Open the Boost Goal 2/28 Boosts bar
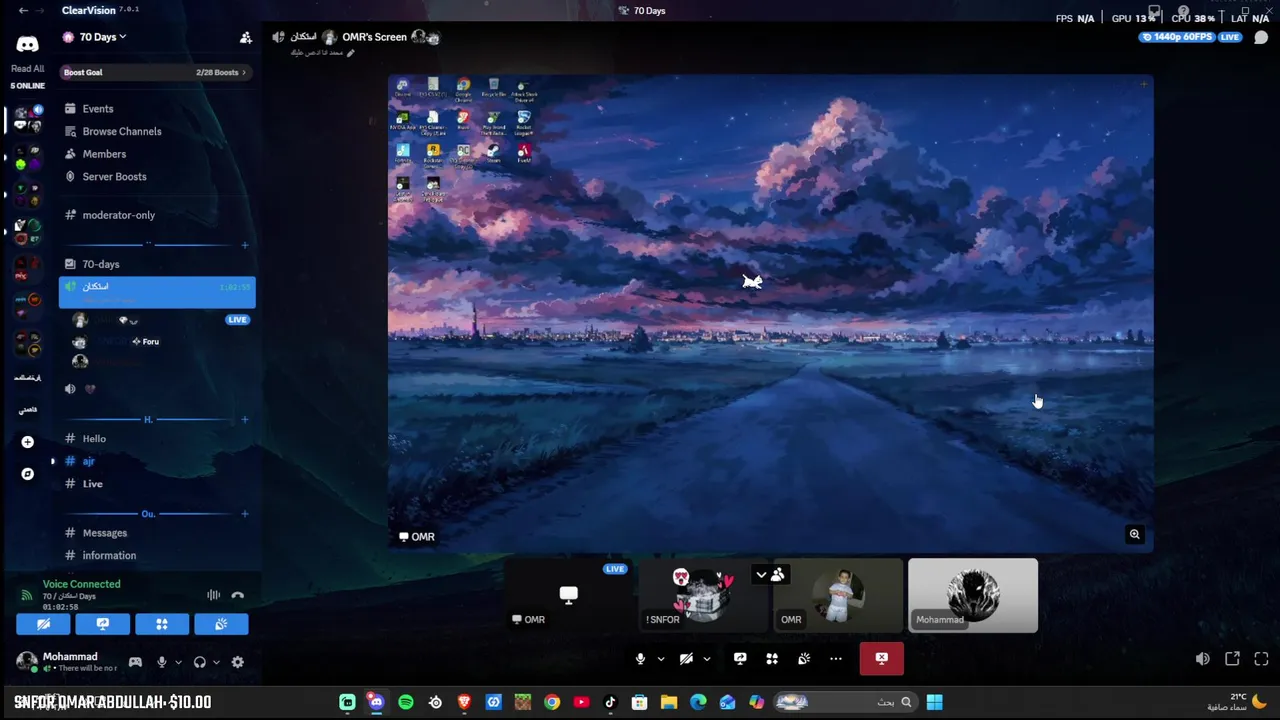 click(156, 72)
